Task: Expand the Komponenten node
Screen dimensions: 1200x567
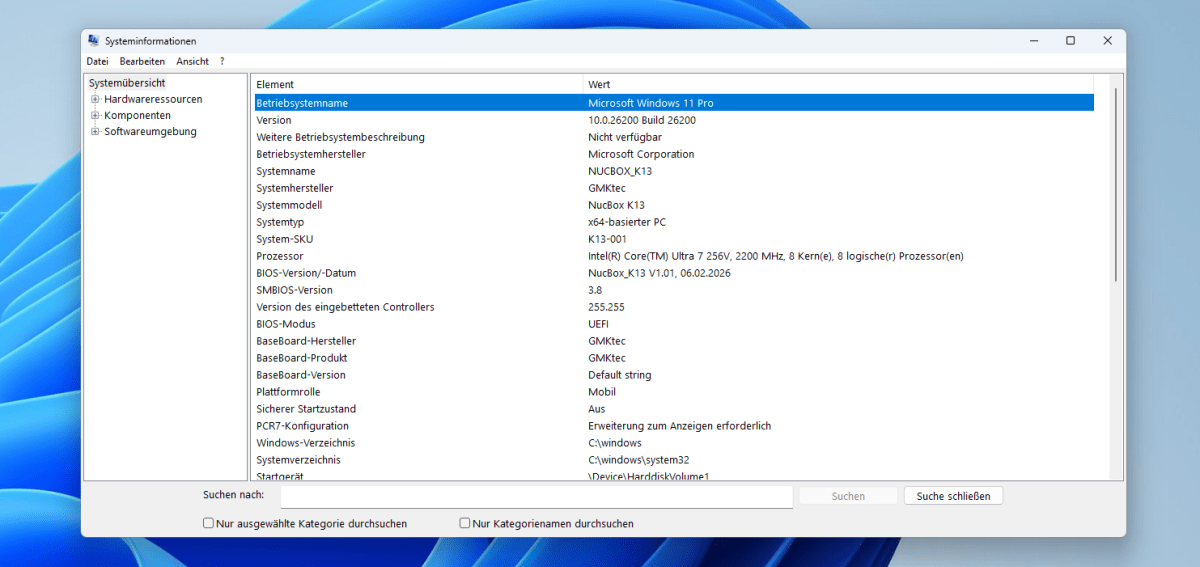Action: click(95, 115)
